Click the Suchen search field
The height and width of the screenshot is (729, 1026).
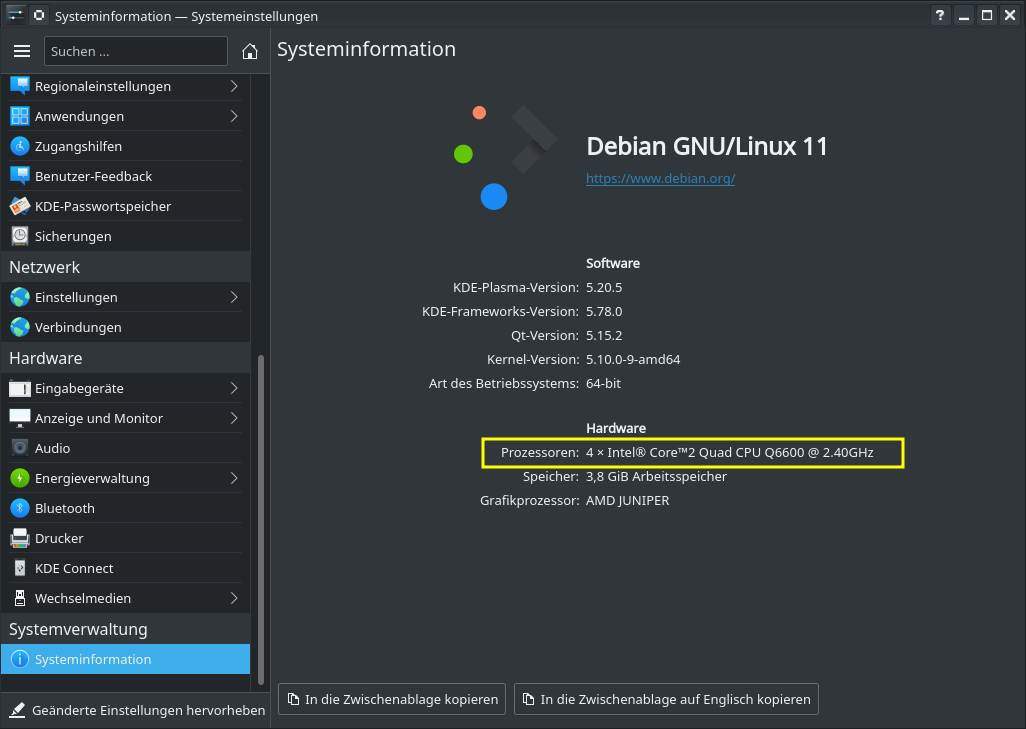[135, 51]
